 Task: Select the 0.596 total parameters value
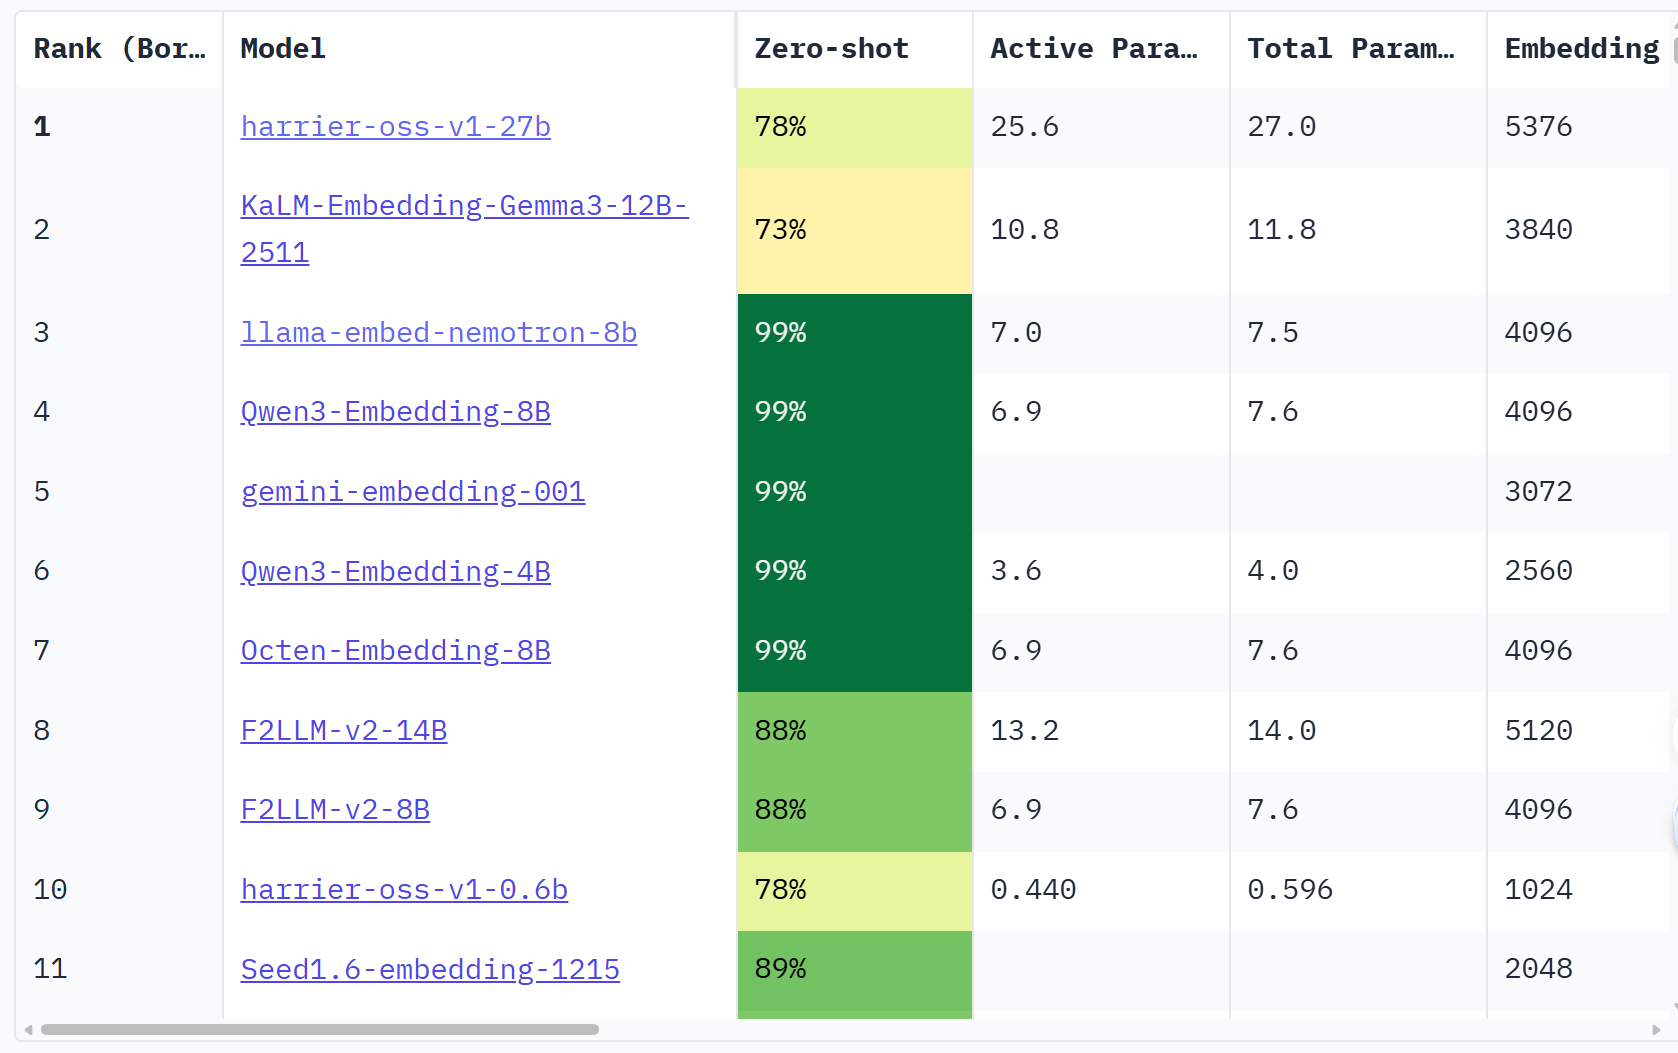pos(1290,890)
